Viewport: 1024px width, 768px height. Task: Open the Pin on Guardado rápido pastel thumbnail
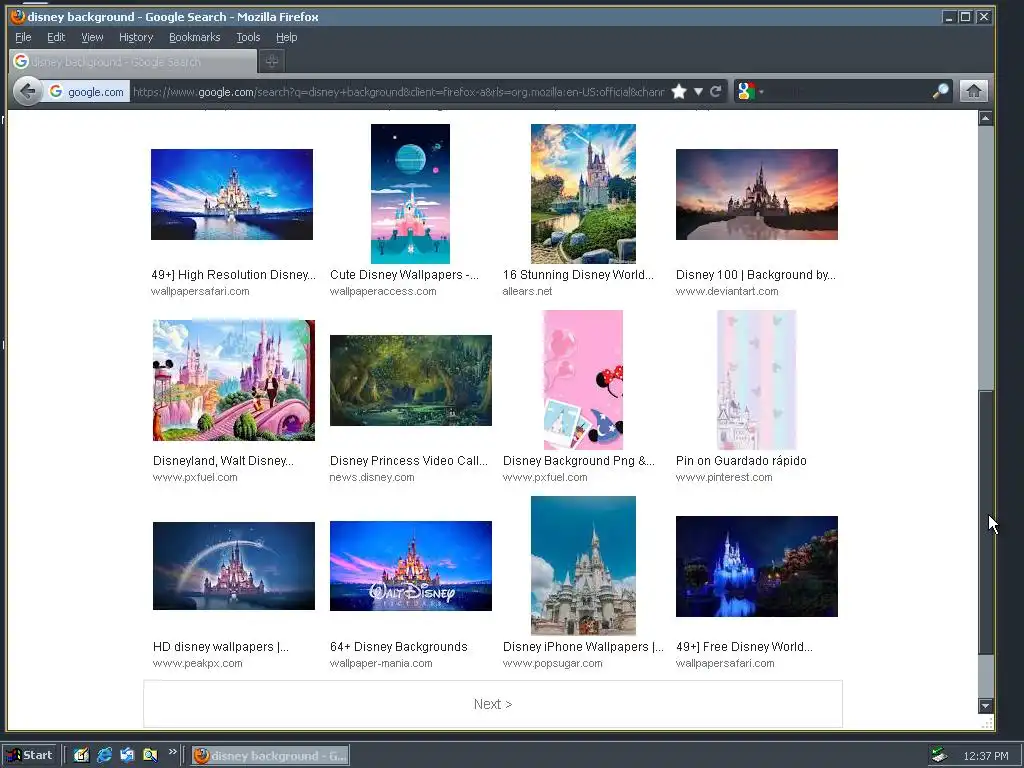(757, 380)
